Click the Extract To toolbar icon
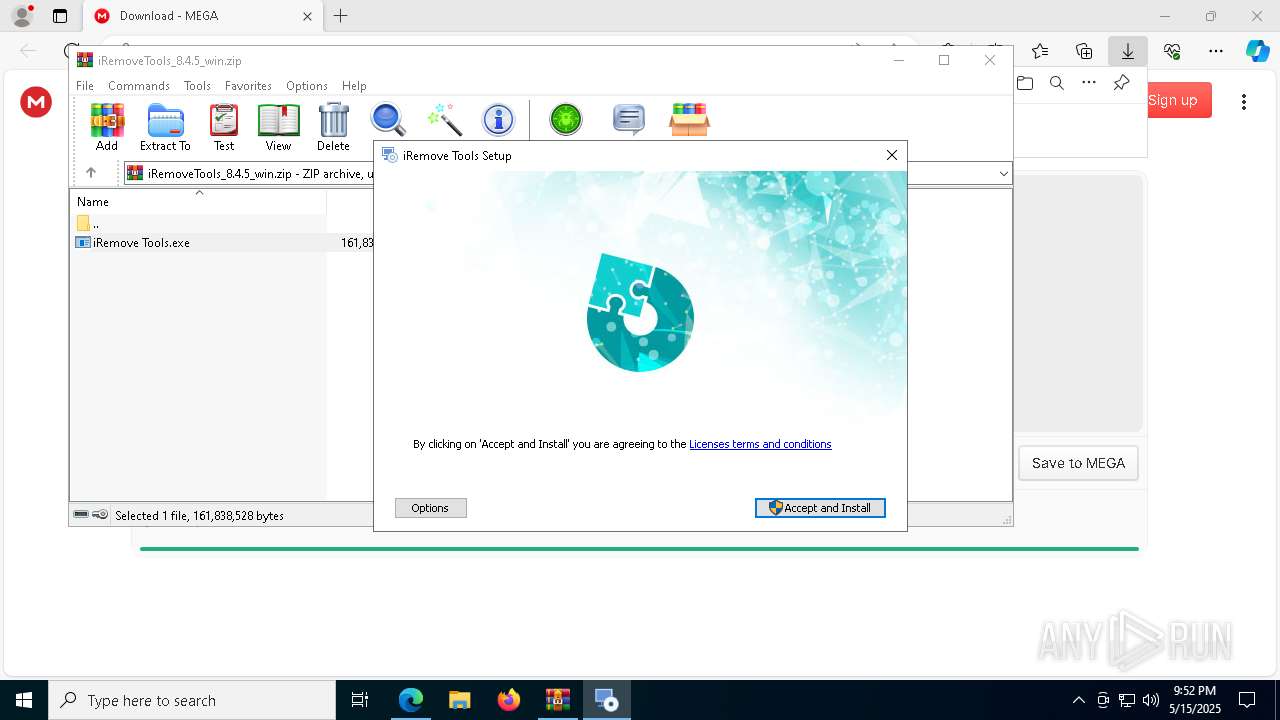The width and height of the screenshot is (1280, 720). coord(165,127)
